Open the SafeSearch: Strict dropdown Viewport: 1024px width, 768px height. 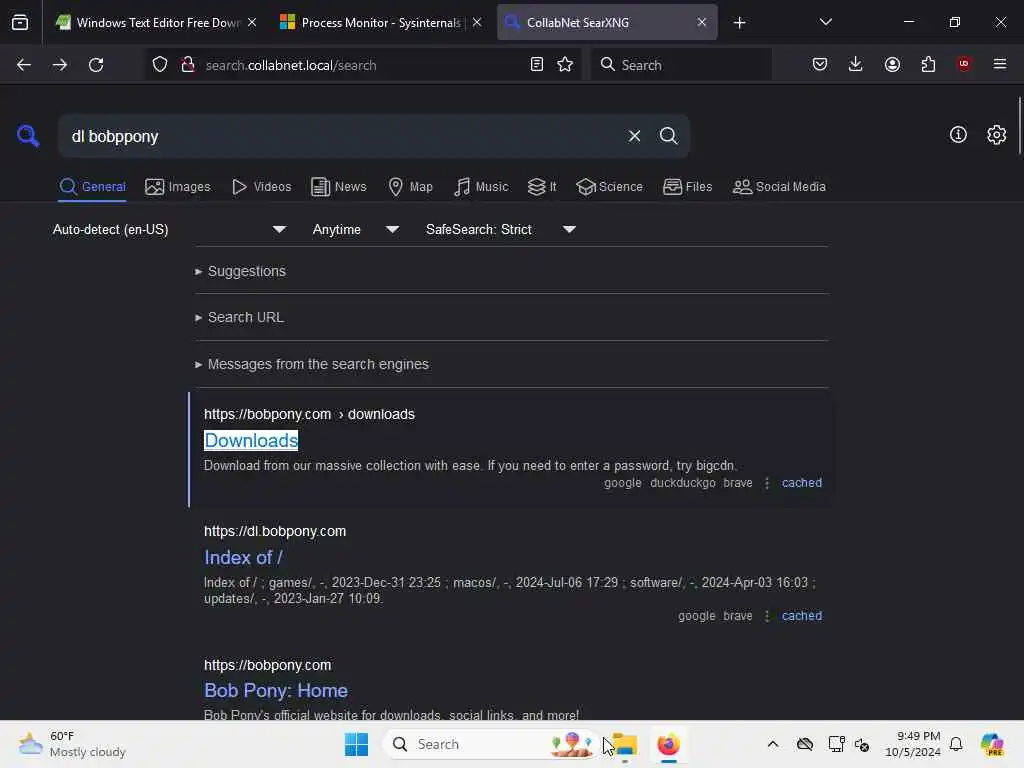[x=500, y=229]
